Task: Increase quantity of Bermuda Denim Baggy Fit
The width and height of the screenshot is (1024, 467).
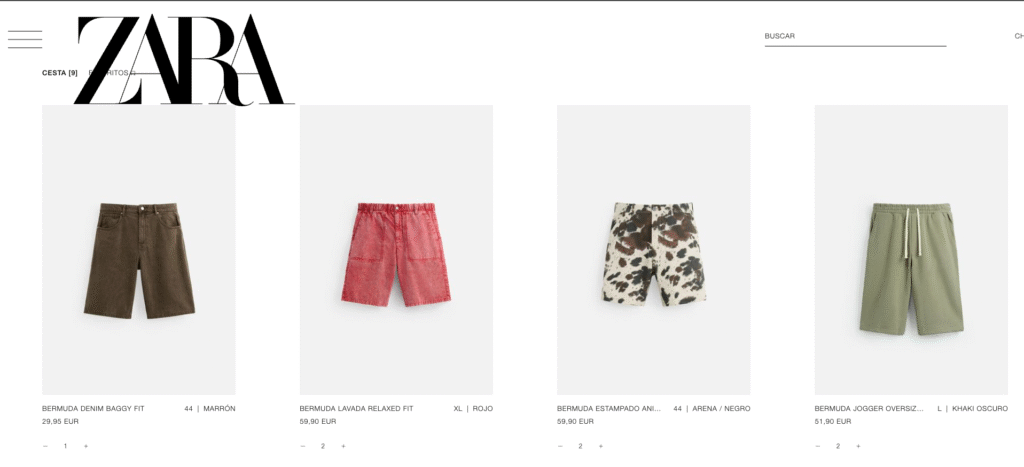Action: (86, 446)
